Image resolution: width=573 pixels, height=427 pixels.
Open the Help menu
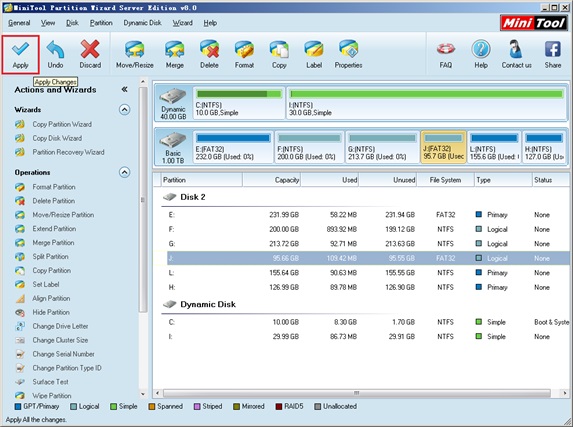(210, 23)
